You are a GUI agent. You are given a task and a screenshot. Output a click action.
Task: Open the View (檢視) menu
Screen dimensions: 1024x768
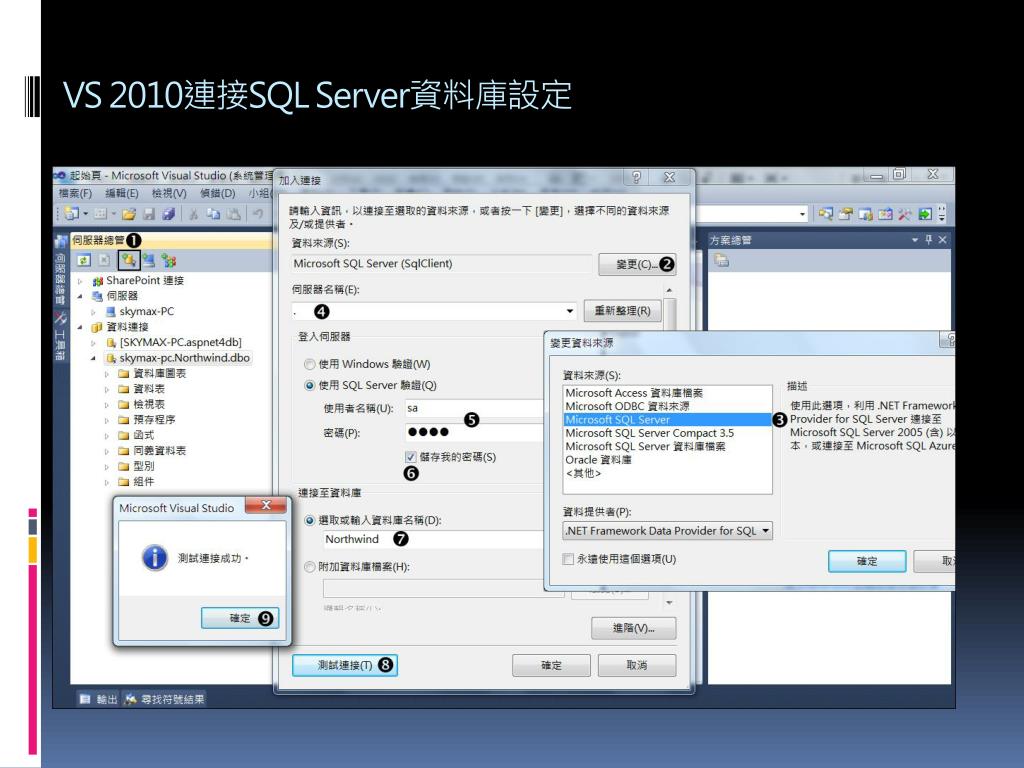click(169, 193)
